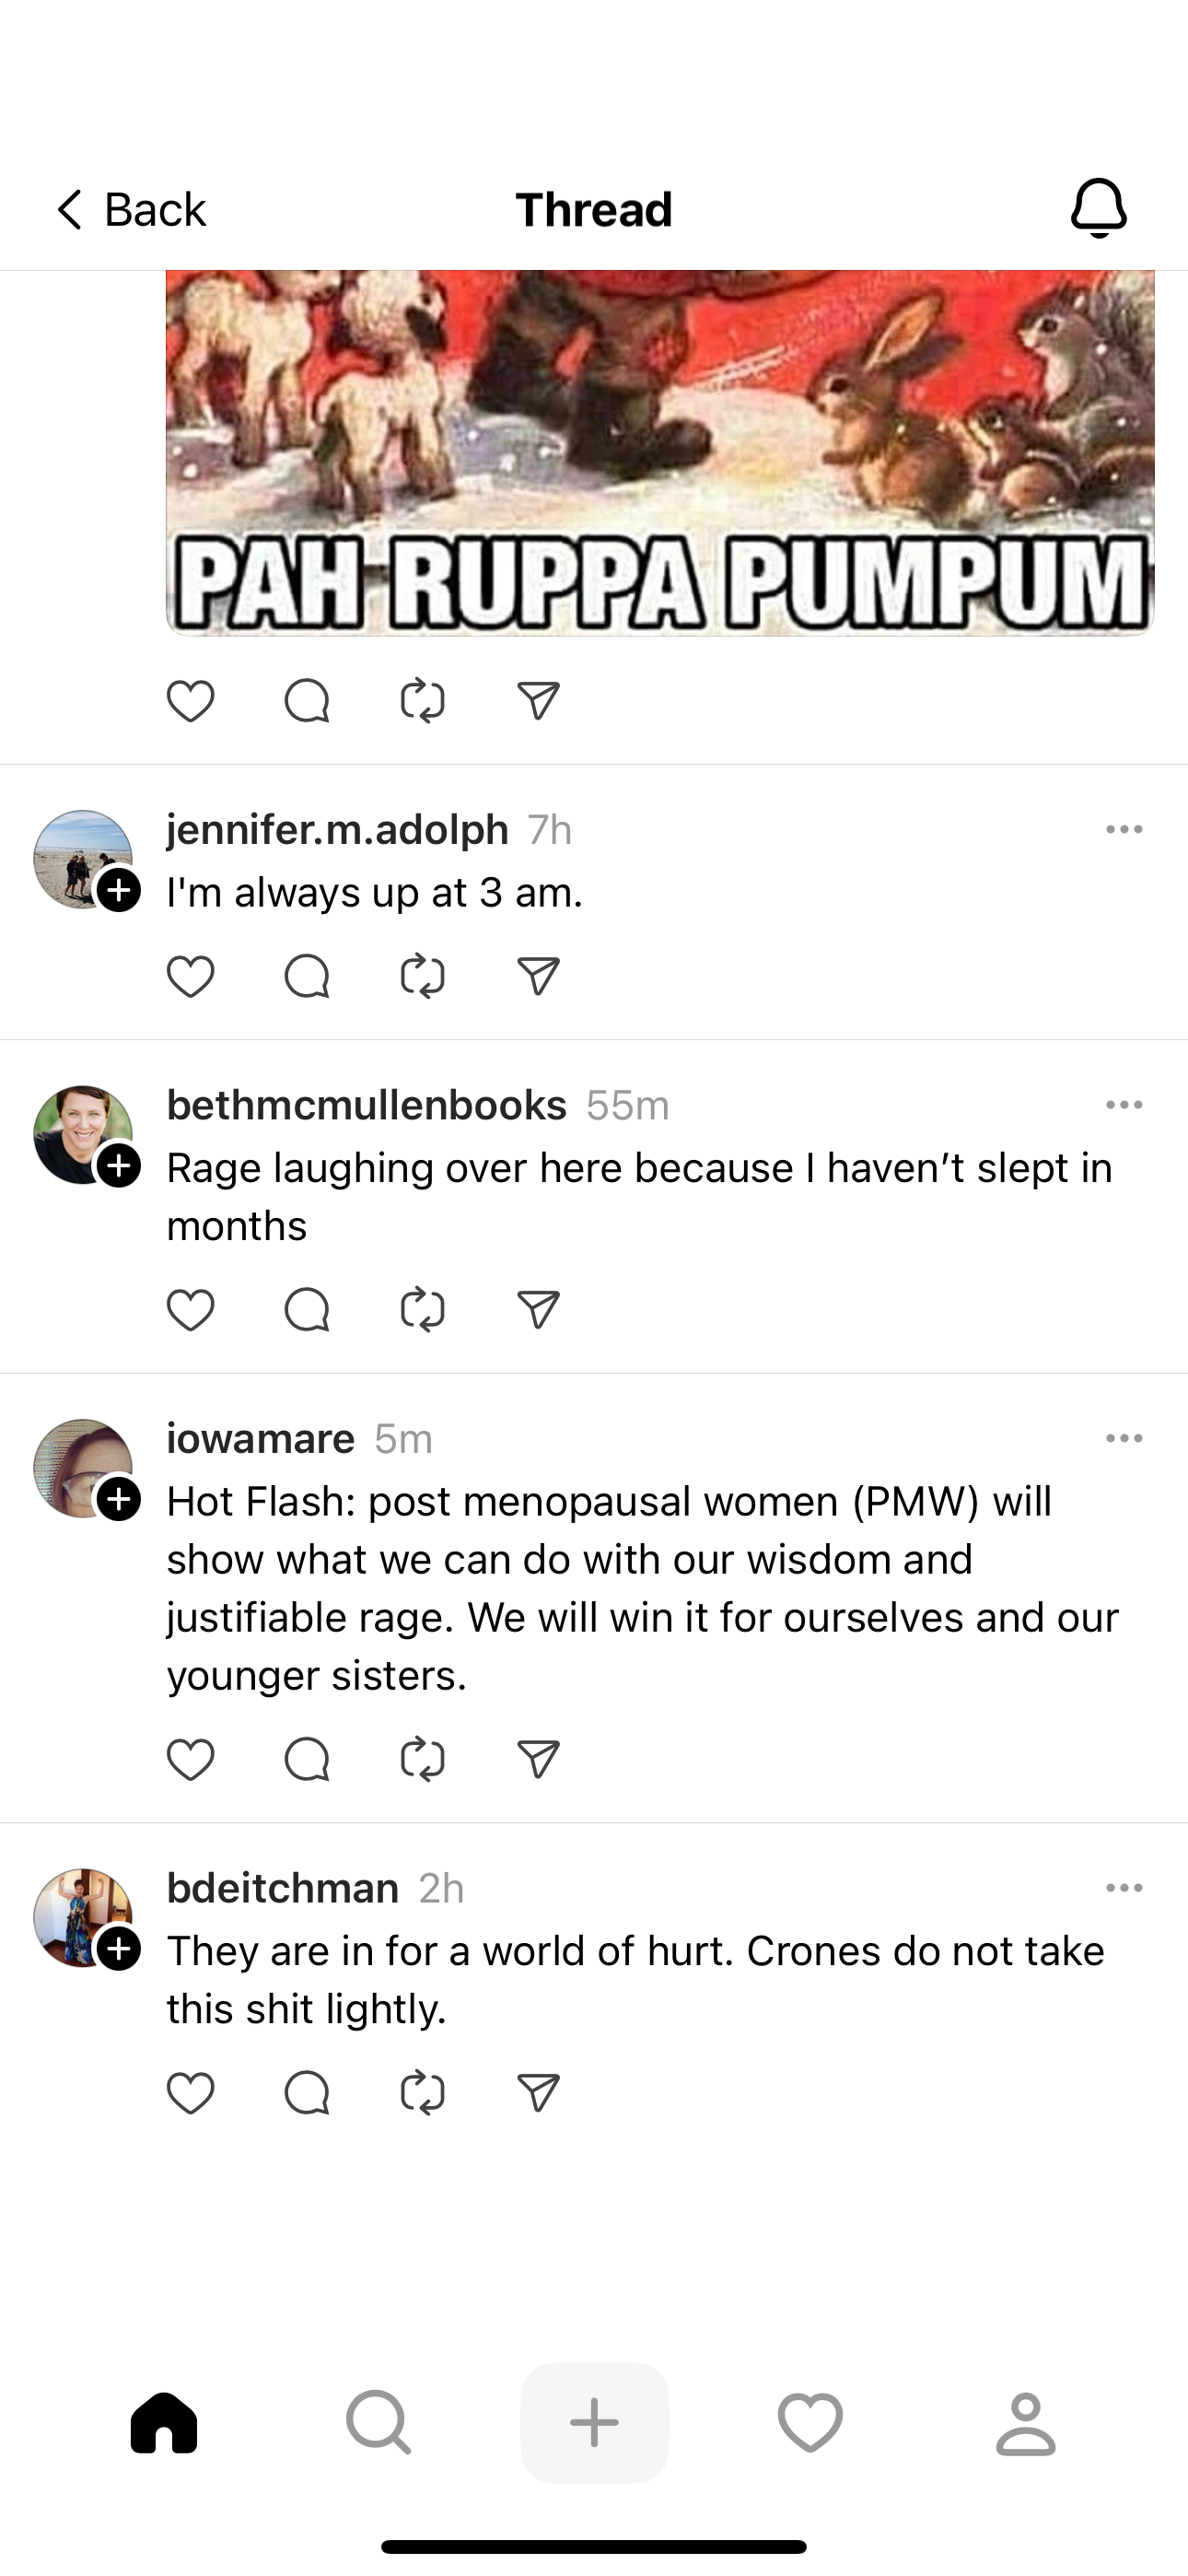Open more options for jennifer.m.adolph's reply
The height and width of the screenshot is (2576, 1188).
coord(1124,829)
